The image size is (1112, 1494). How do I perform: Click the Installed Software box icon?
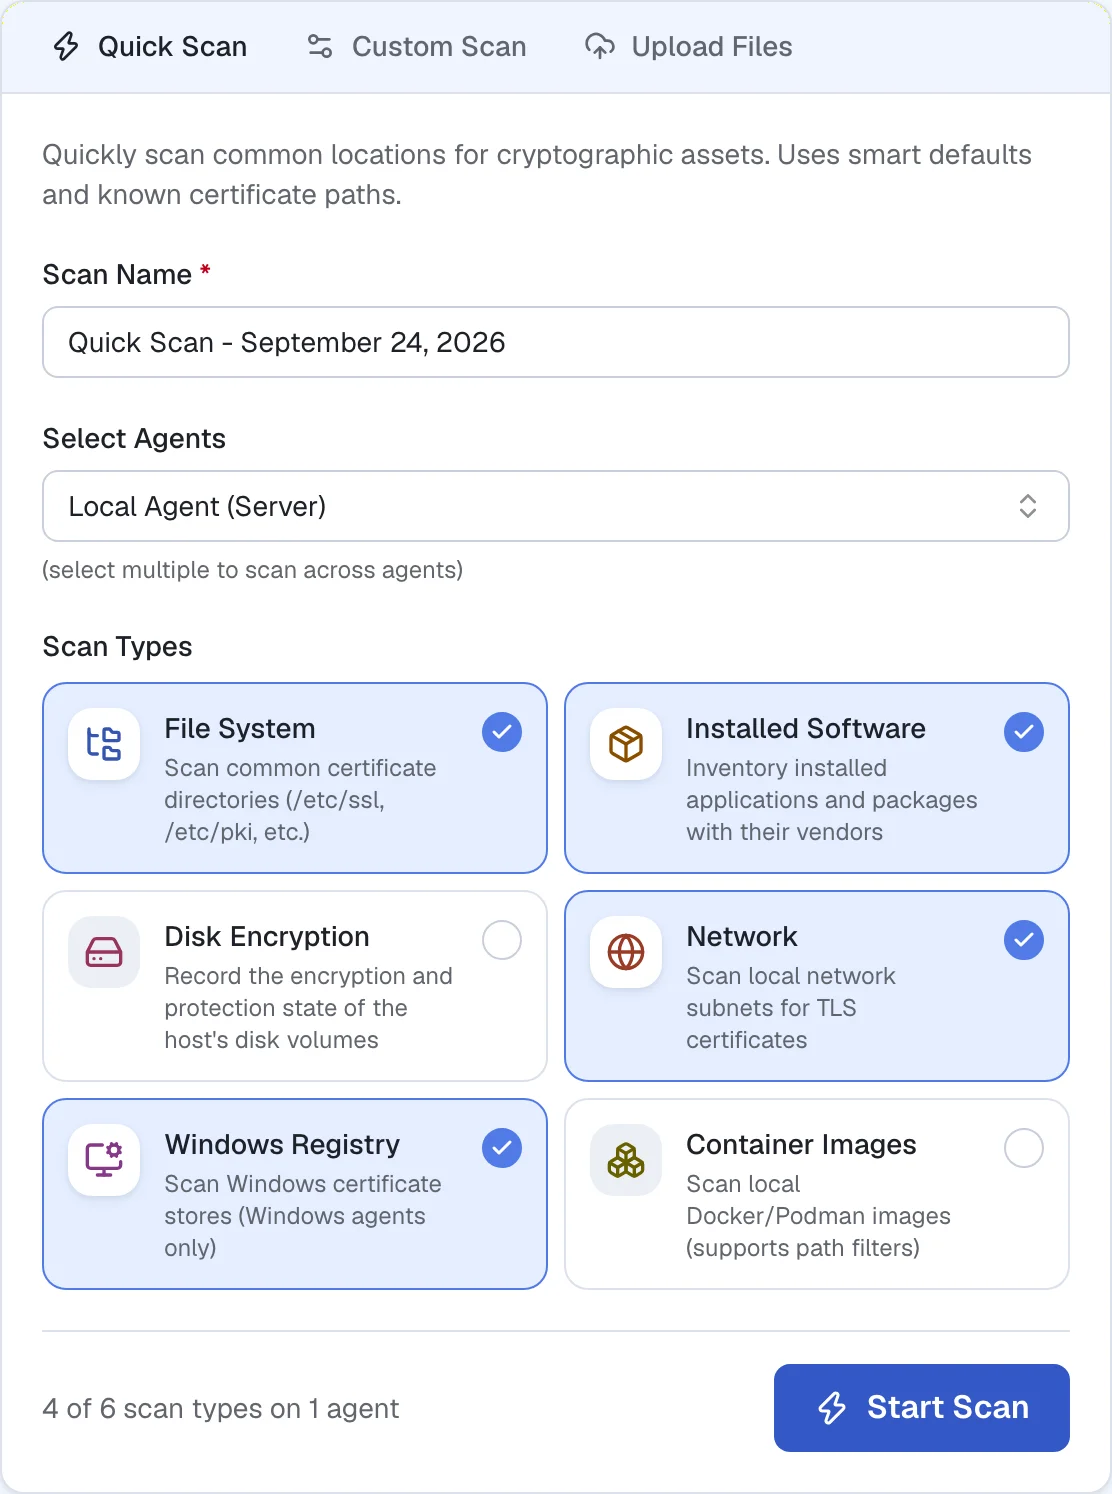pyautogui.click(x=626, y=744)
